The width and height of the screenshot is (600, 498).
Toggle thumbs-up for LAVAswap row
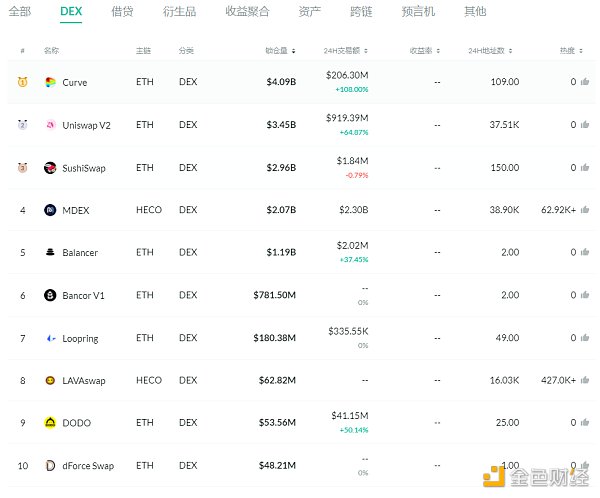click(585, 380)
